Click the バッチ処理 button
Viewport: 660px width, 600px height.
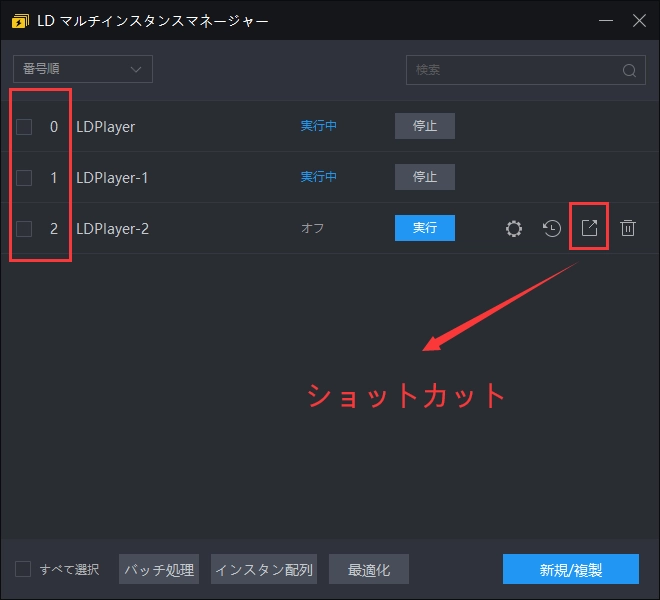coord(159,569)
